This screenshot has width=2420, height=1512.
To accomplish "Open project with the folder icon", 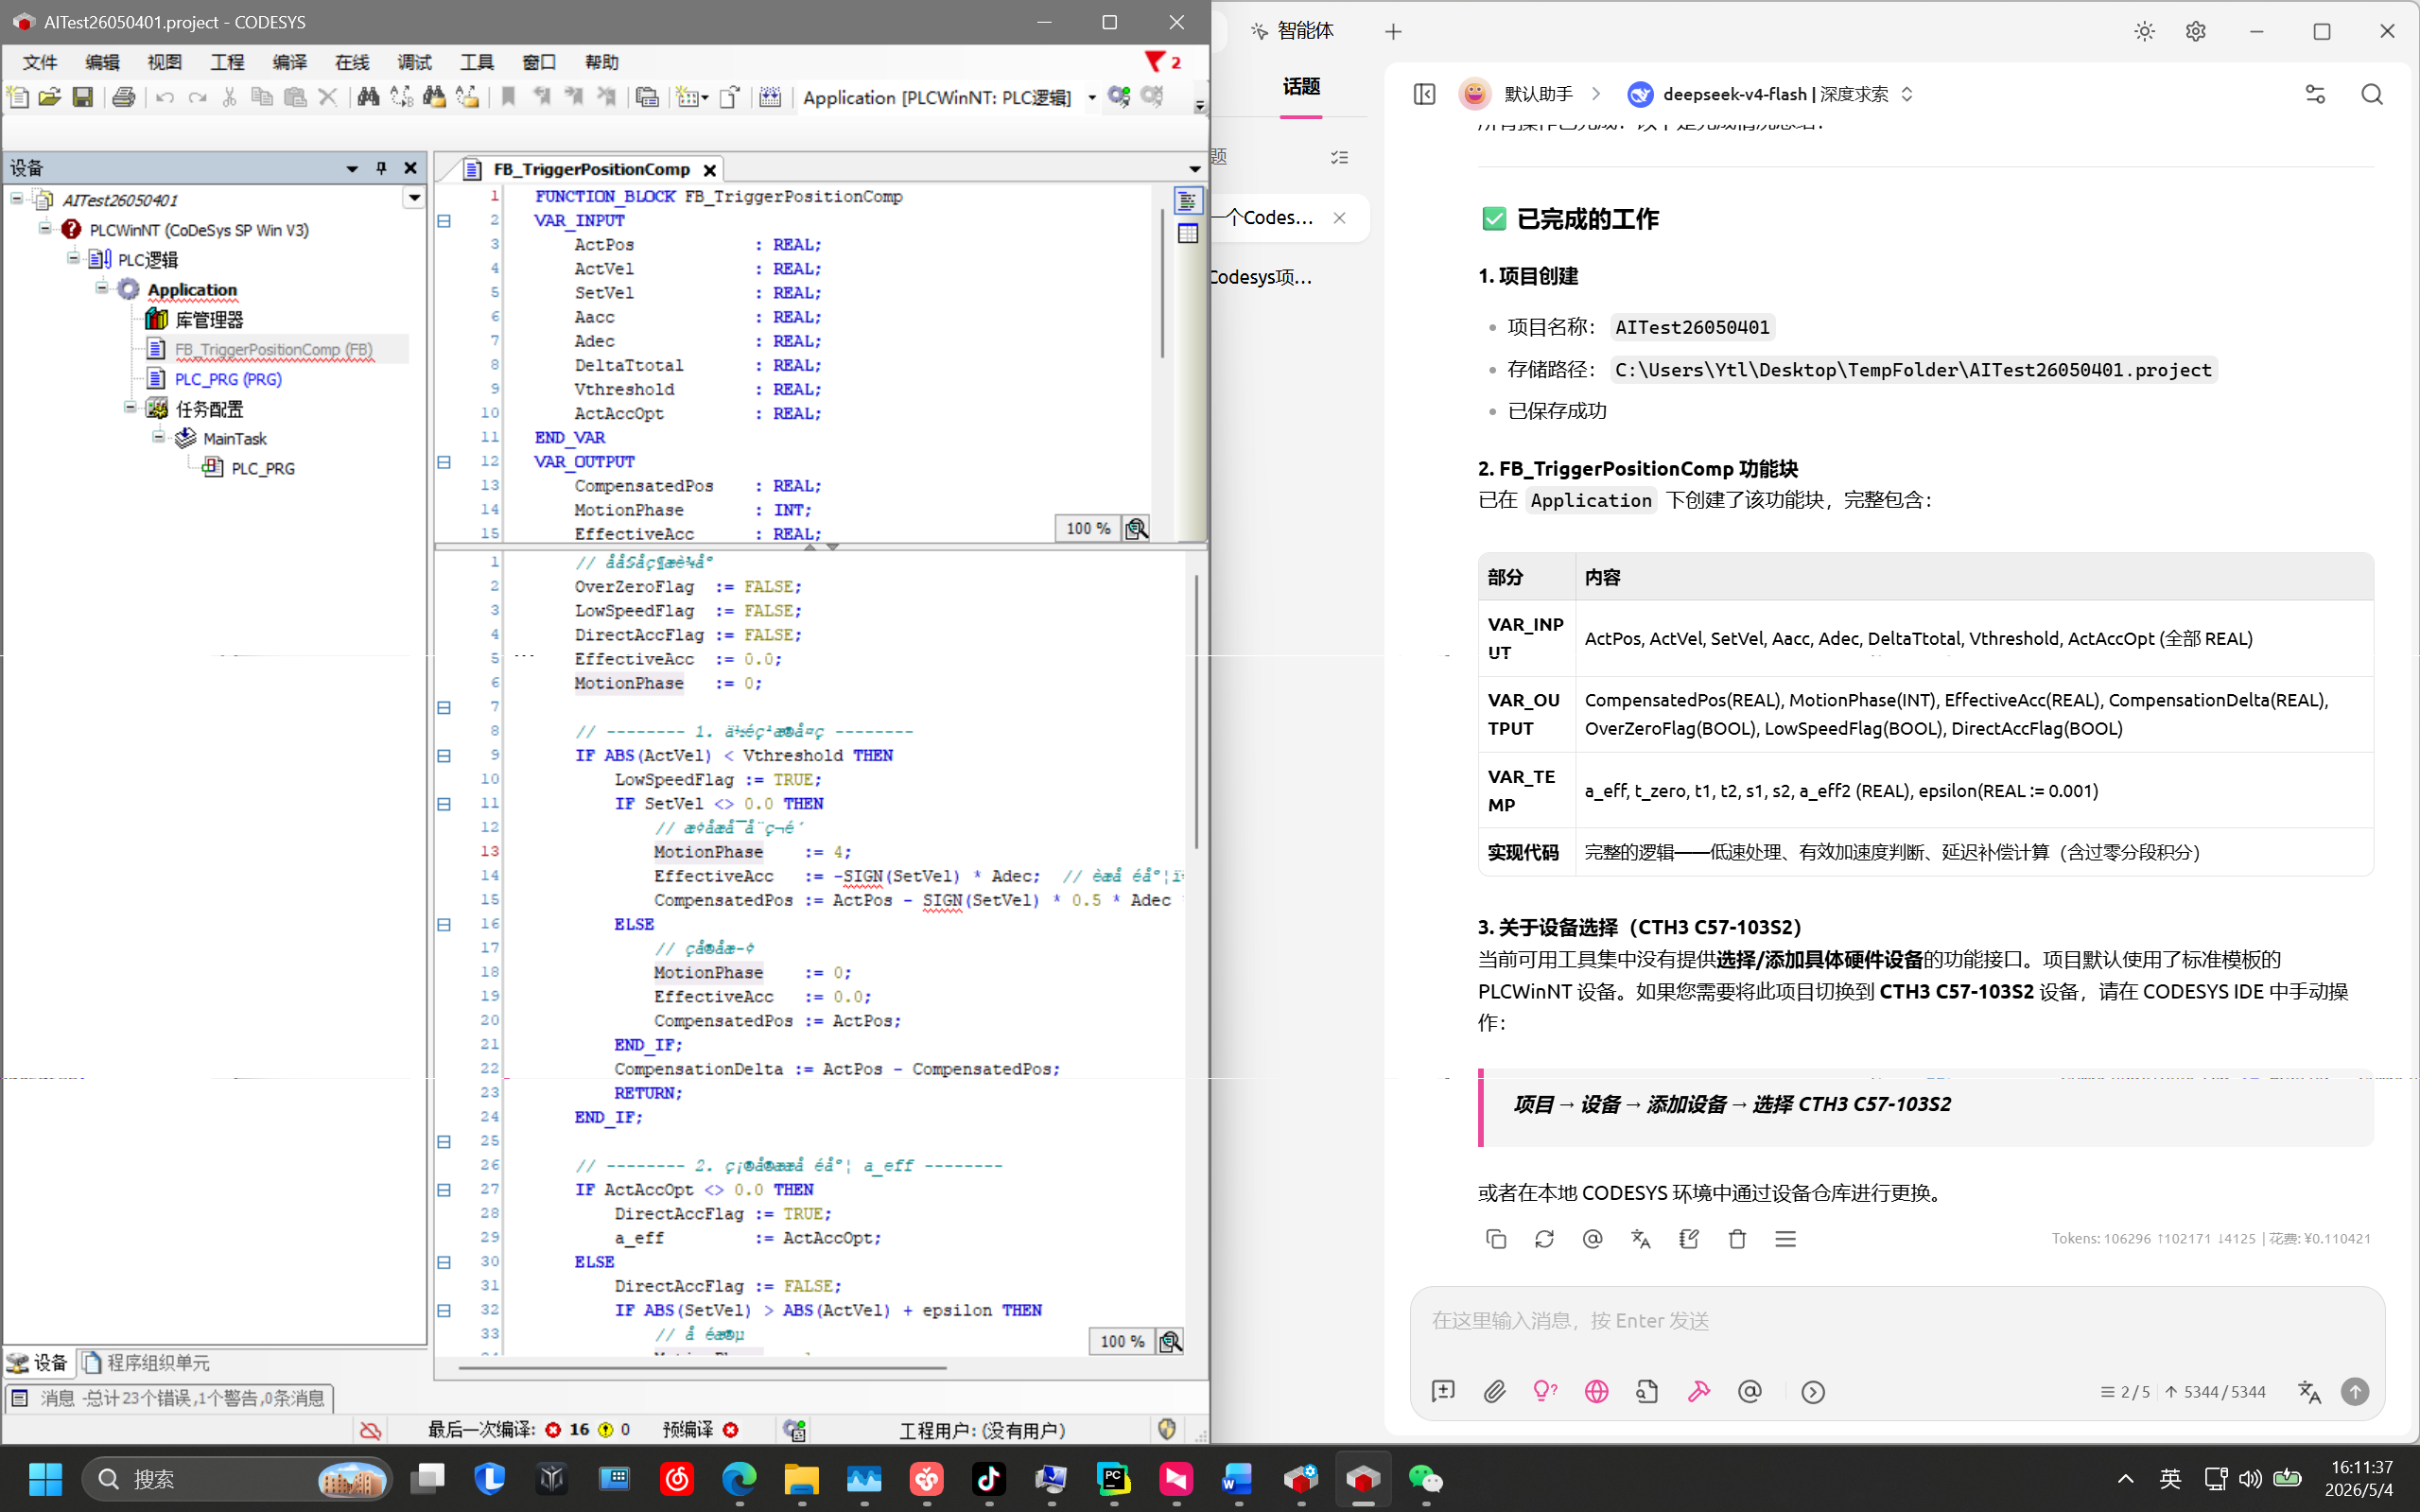I will pyautogui.click(x=50, y=97).
